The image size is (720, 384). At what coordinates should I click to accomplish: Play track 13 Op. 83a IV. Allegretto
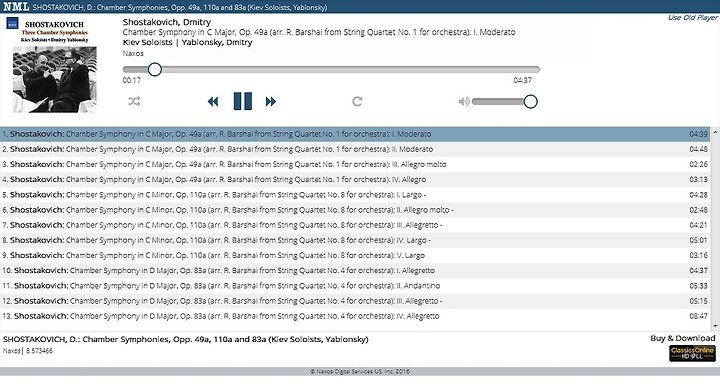click(x=355, y=316)
